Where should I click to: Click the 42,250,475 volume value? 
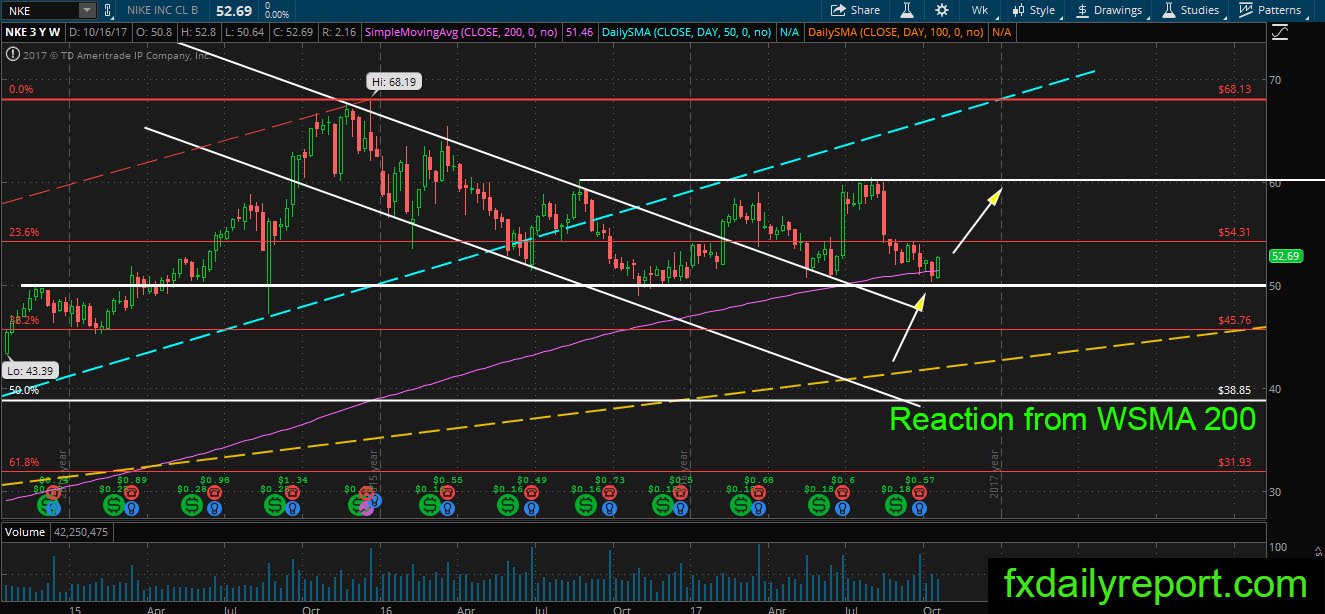click(81, 532)
